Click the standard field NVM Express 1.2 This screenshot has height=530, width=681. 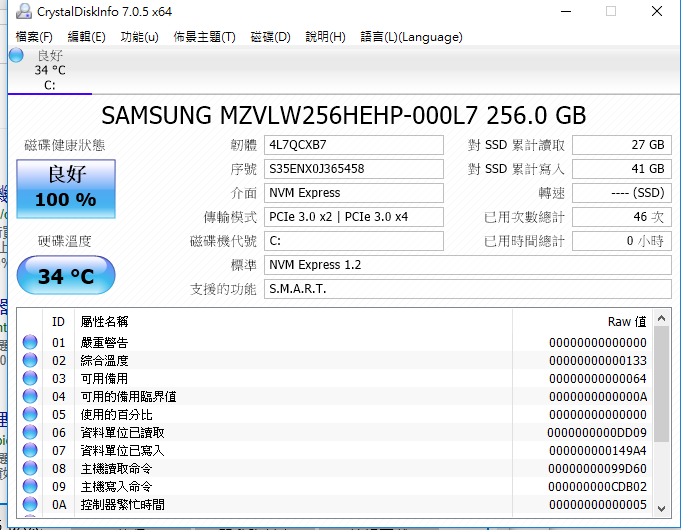coord(468,265)
